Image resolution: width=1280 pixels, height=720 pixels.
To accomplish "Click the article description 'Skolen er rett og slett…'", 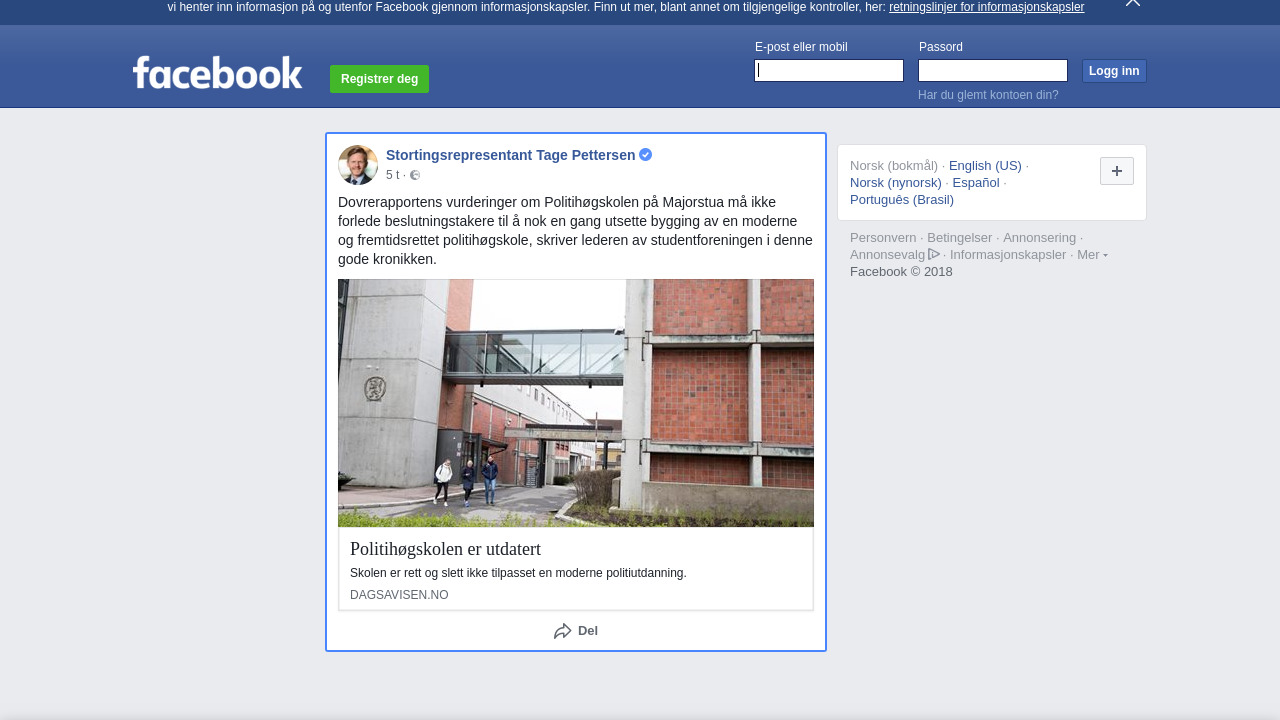I will pyautogui.click(x=518, y=573).
